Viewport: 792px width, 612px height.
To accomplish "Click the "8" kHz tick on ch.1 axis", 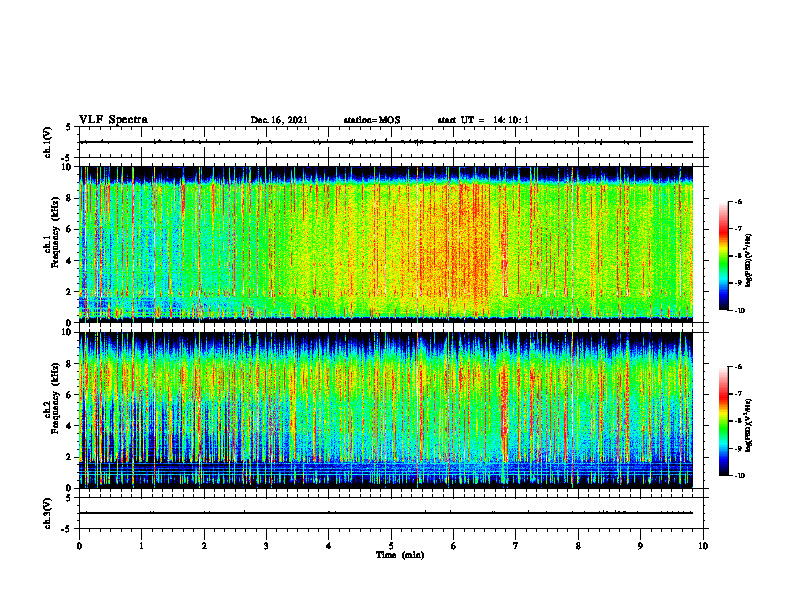I will (70, 198).
